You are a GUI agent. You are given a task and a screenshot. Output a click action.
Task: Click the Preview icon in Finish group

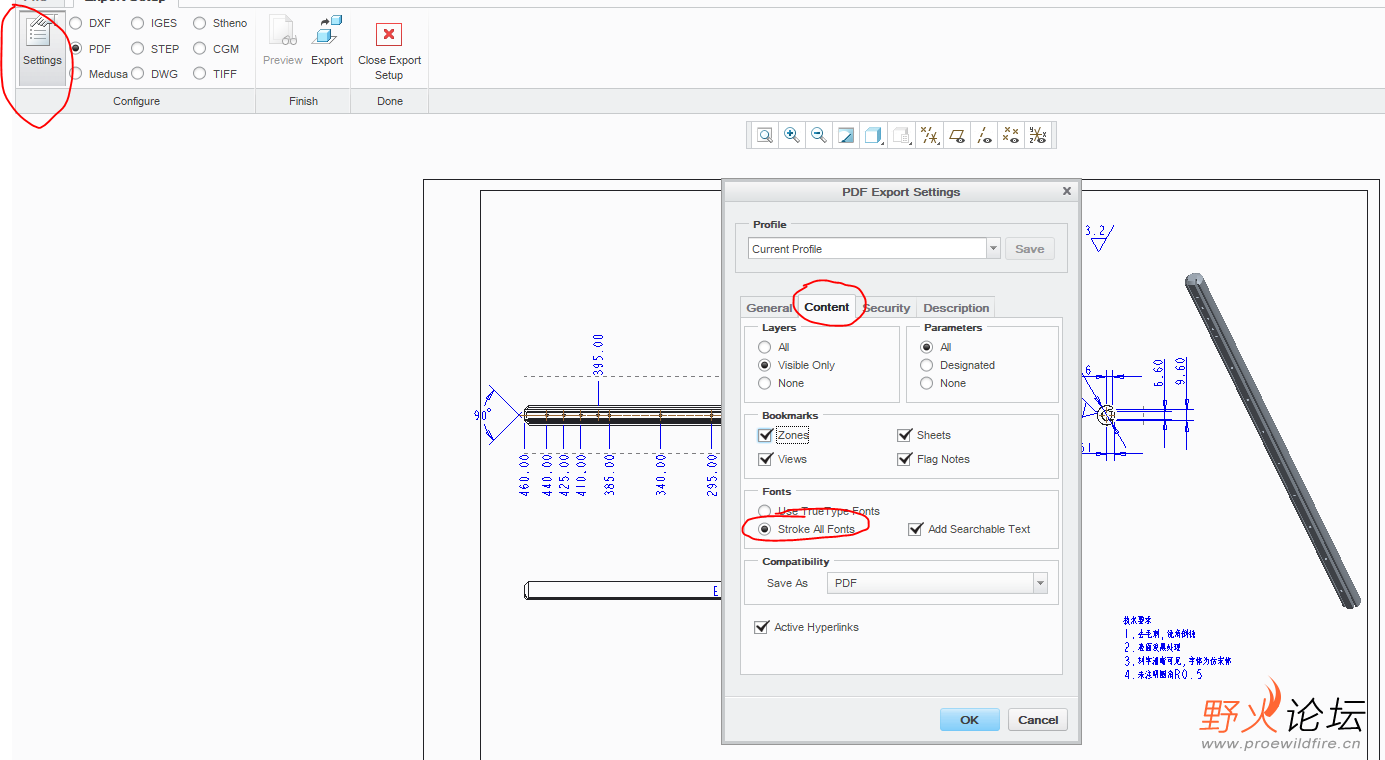pos(283,33)
